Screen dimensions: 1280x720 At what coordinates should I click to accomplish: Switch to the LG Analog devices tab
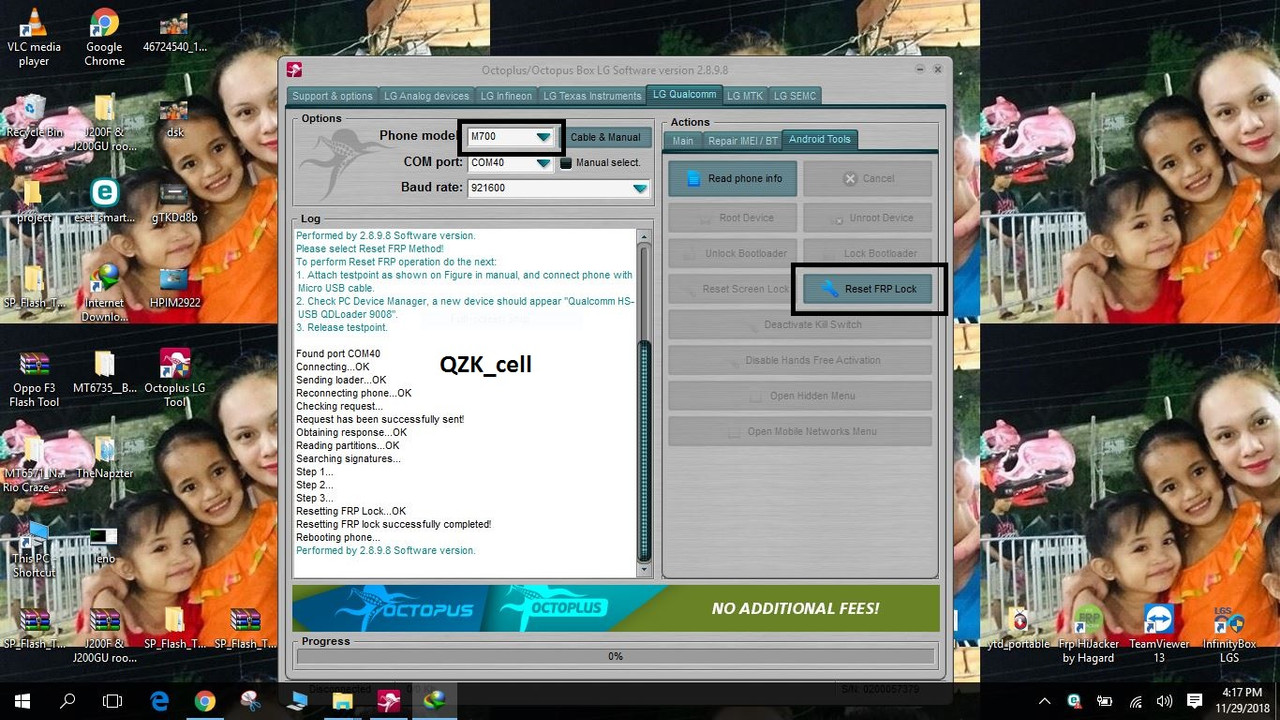tap(426, 96)
